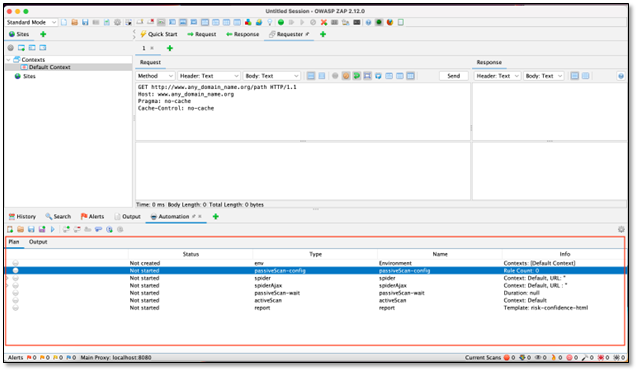The image size is (638, 372).
Task: Open response Header: Text dropdown
Action: [497, 76]
